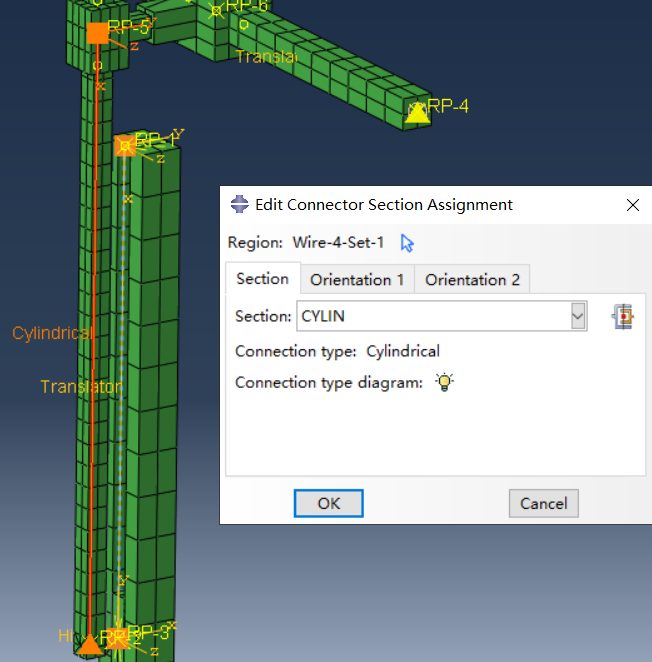The width and height of the screenshot is (652, 662).
Task: Close the Edit Connector Section Assignment dialog
Action: point(632,205)
